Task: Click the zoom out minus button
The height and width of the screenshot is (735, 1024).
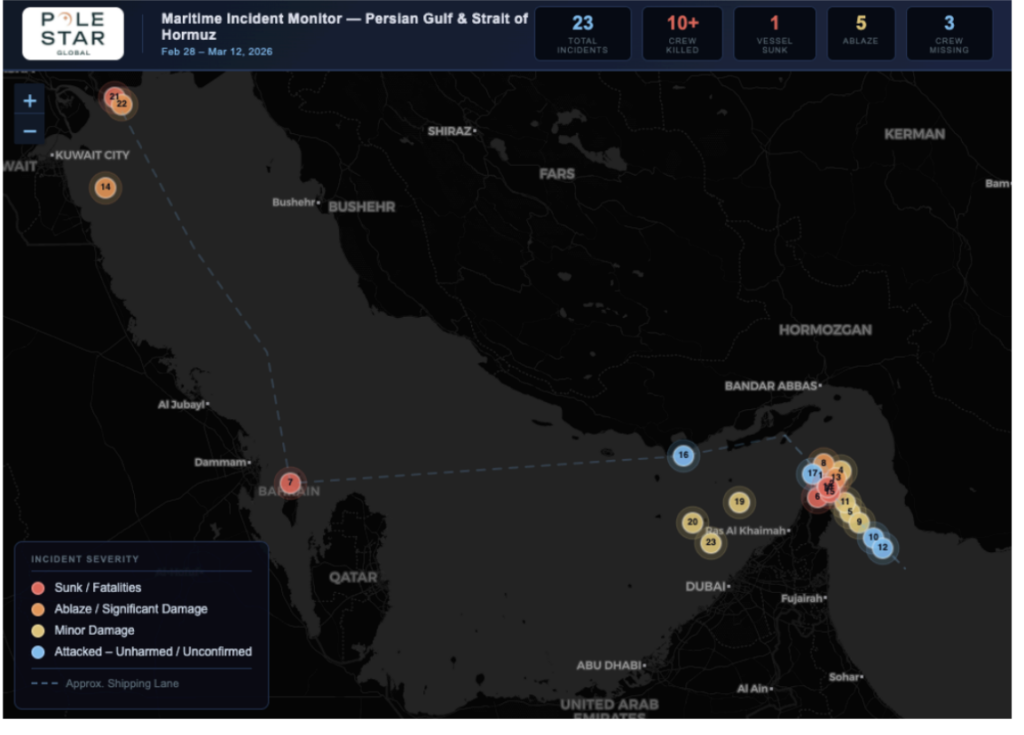Action: click(x=30, y=131)
